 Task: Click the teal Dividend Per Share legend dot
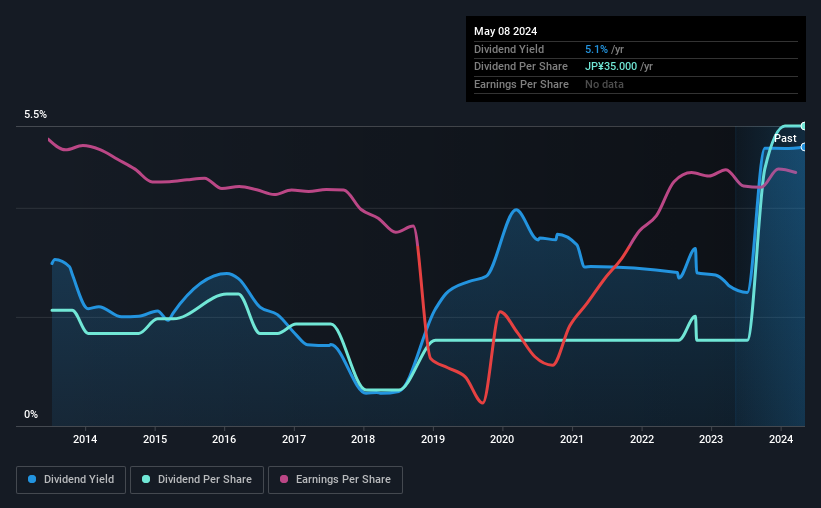146,480
